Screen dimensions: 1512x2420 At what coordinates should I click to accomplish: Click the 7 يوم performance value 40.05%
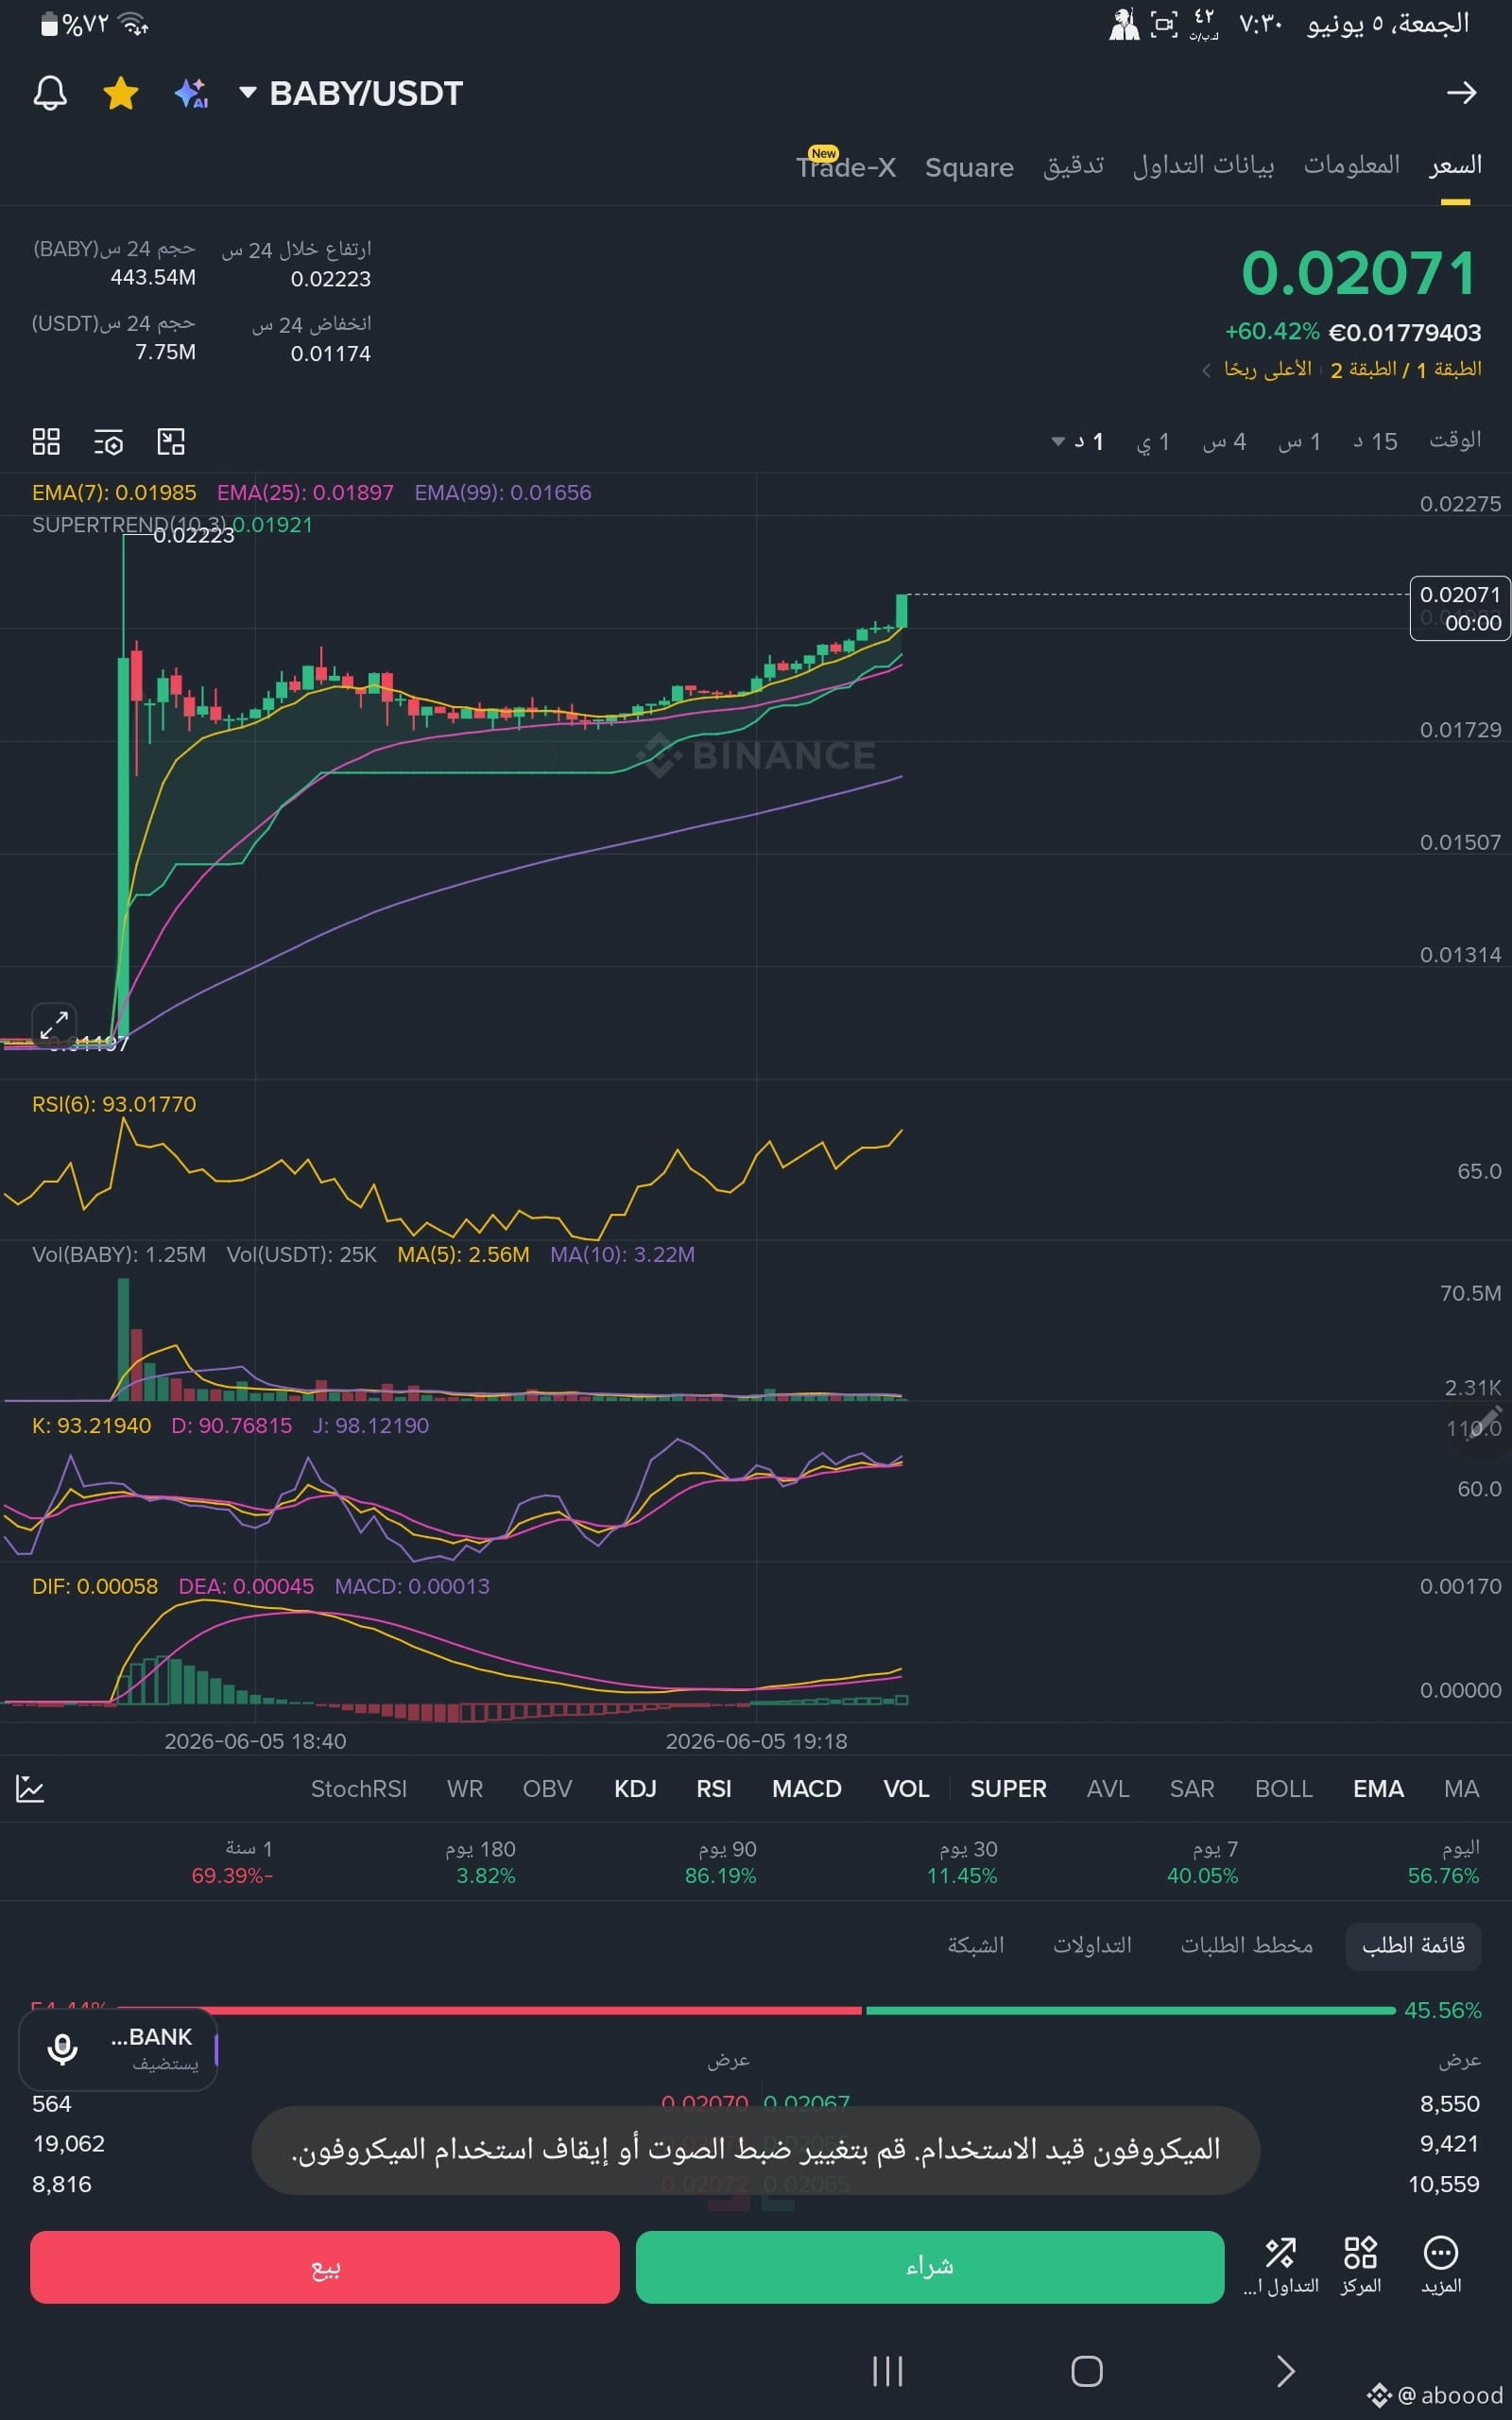pyautogui.click(x=1202, y=1876)
